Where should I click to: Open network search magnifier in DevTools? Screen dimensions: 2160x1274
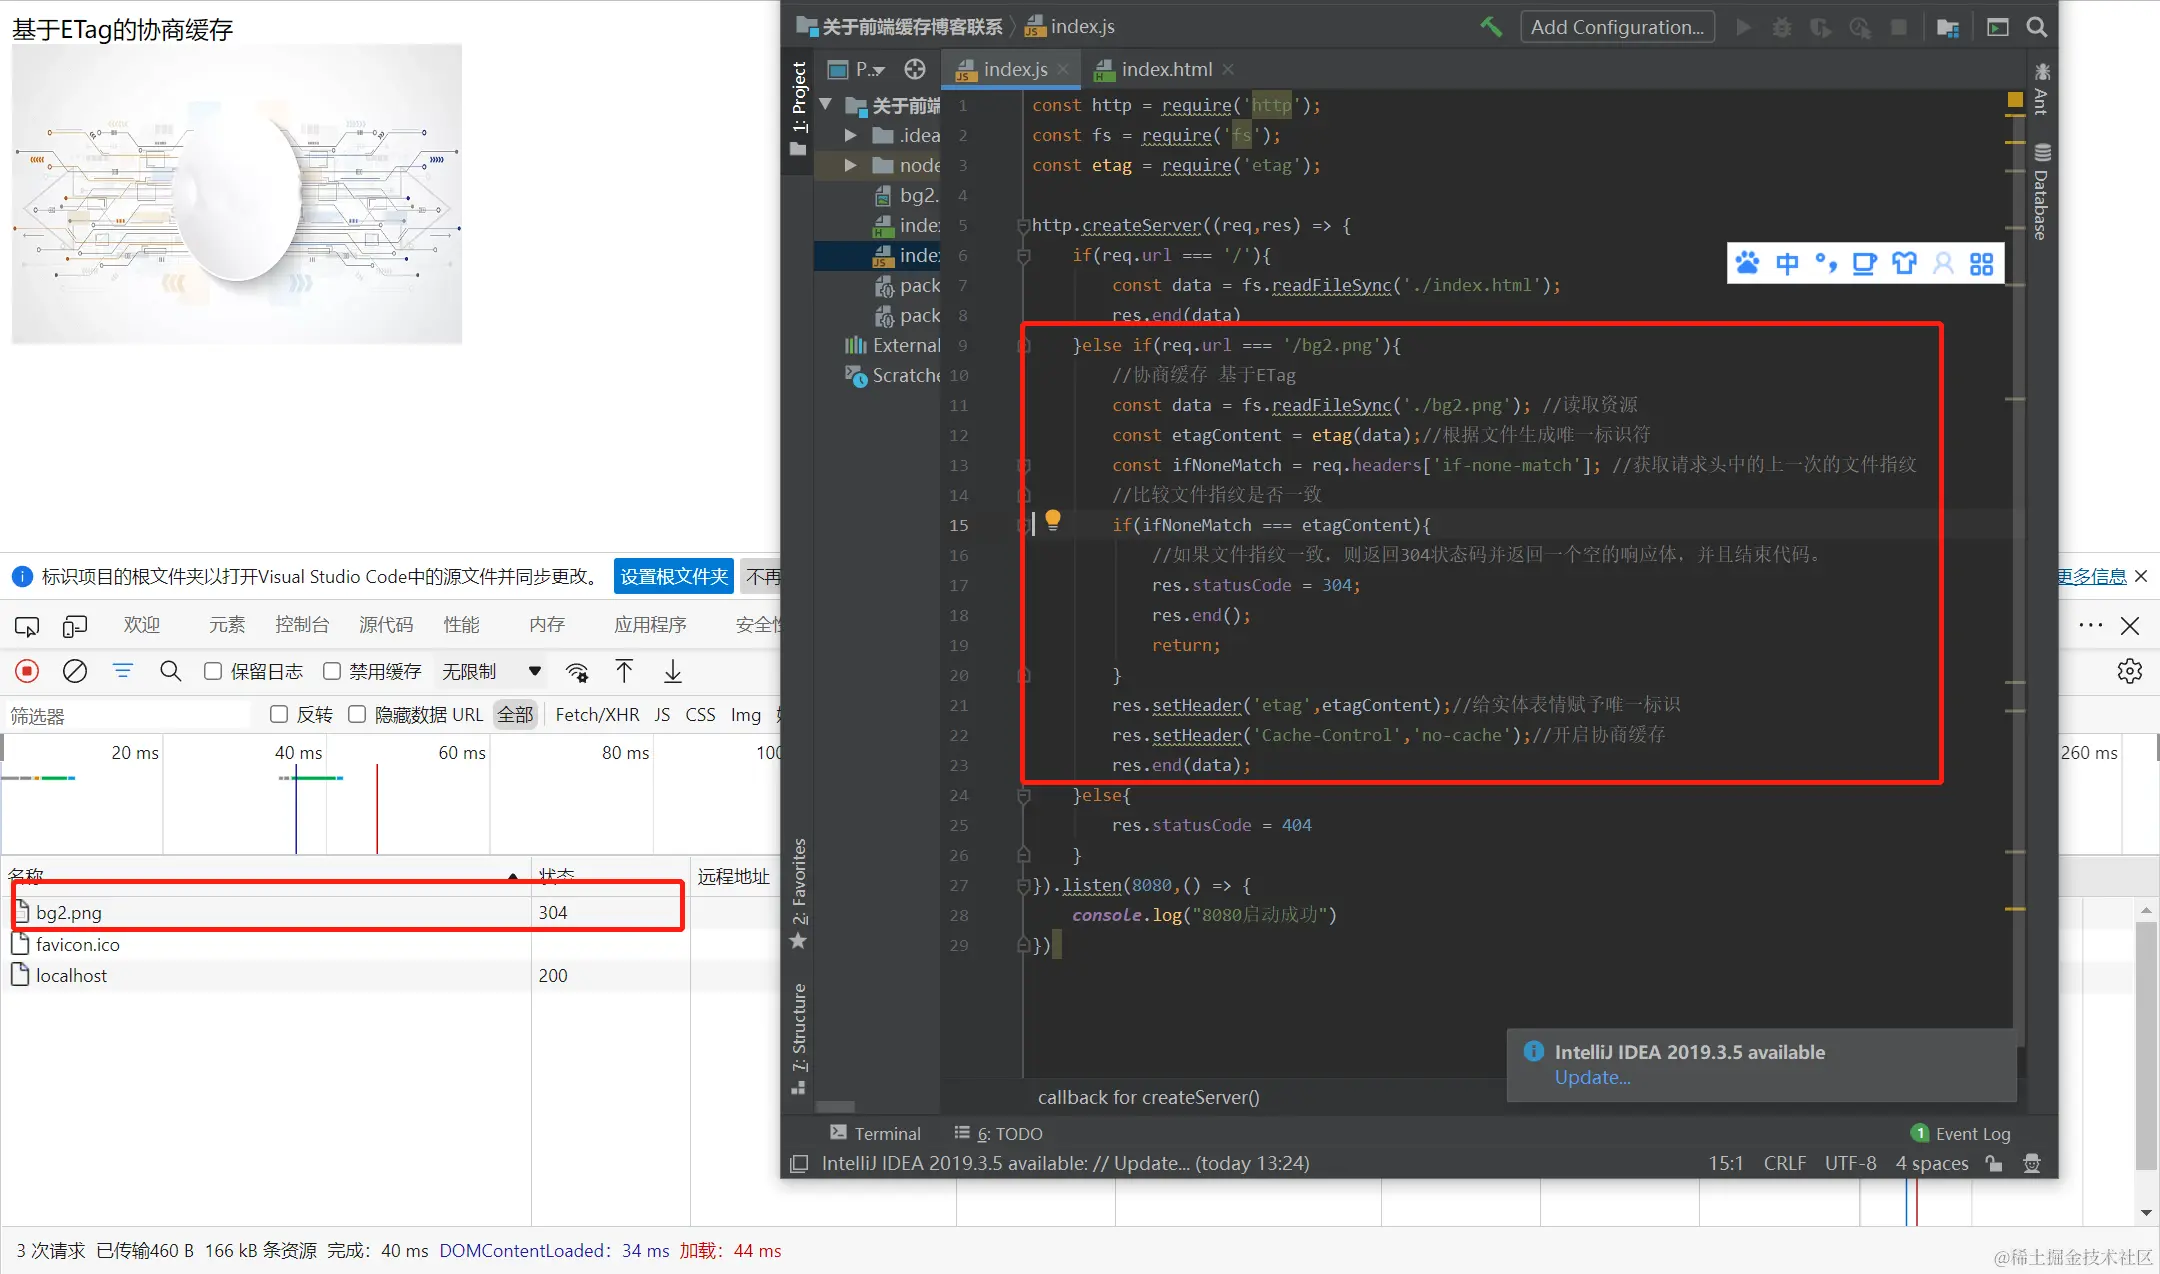coord(171,671)
